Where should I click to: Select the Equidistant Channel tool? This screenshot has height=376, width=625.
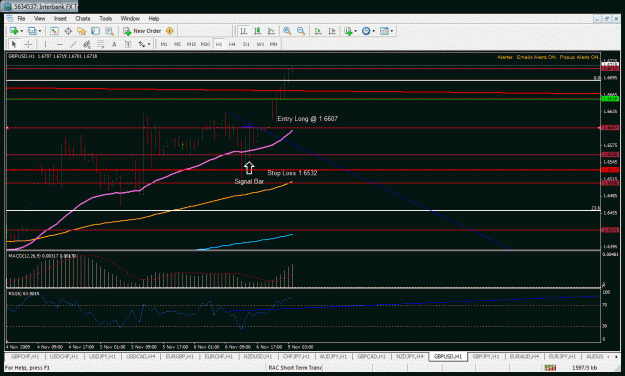pyautogui.click(x=86, y=44)
